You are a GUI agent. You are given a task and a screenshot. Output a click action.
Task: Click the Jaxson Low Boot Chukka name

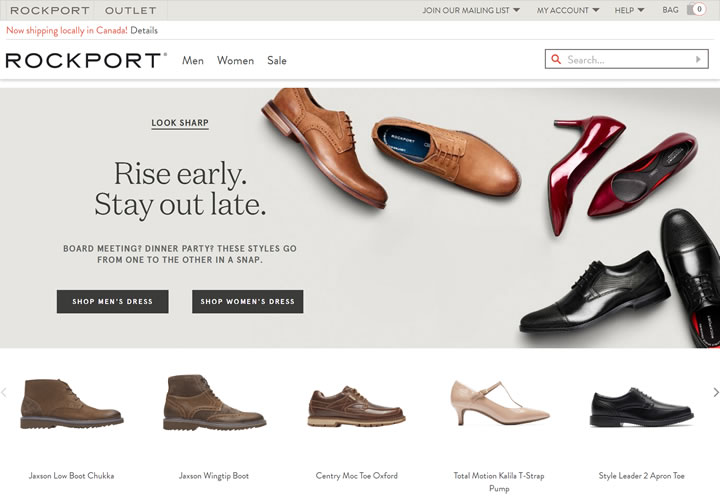click(71, 476)
